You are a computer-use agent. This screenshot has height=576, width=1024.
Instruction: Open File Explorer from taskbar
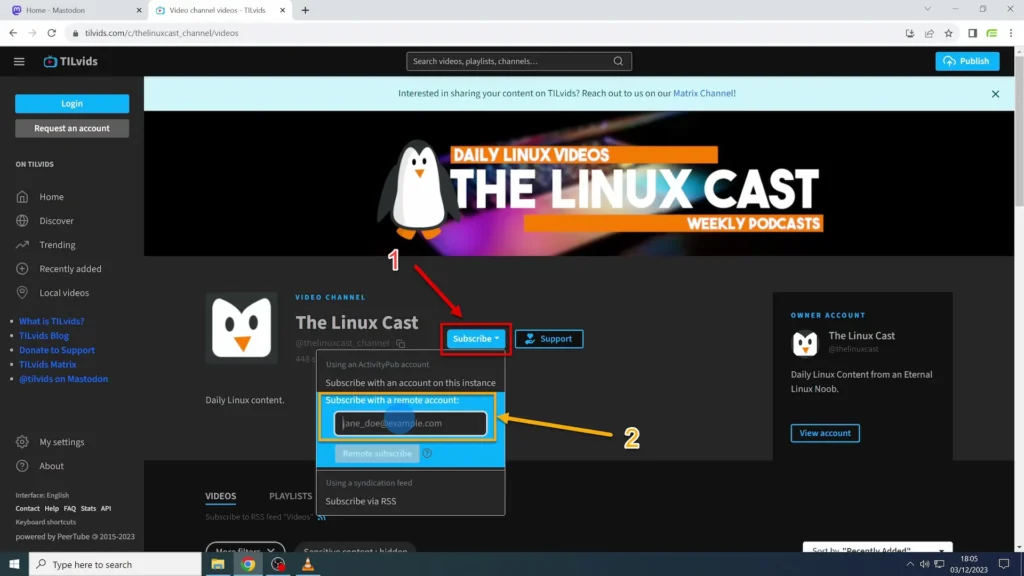(x=217, y=564)
